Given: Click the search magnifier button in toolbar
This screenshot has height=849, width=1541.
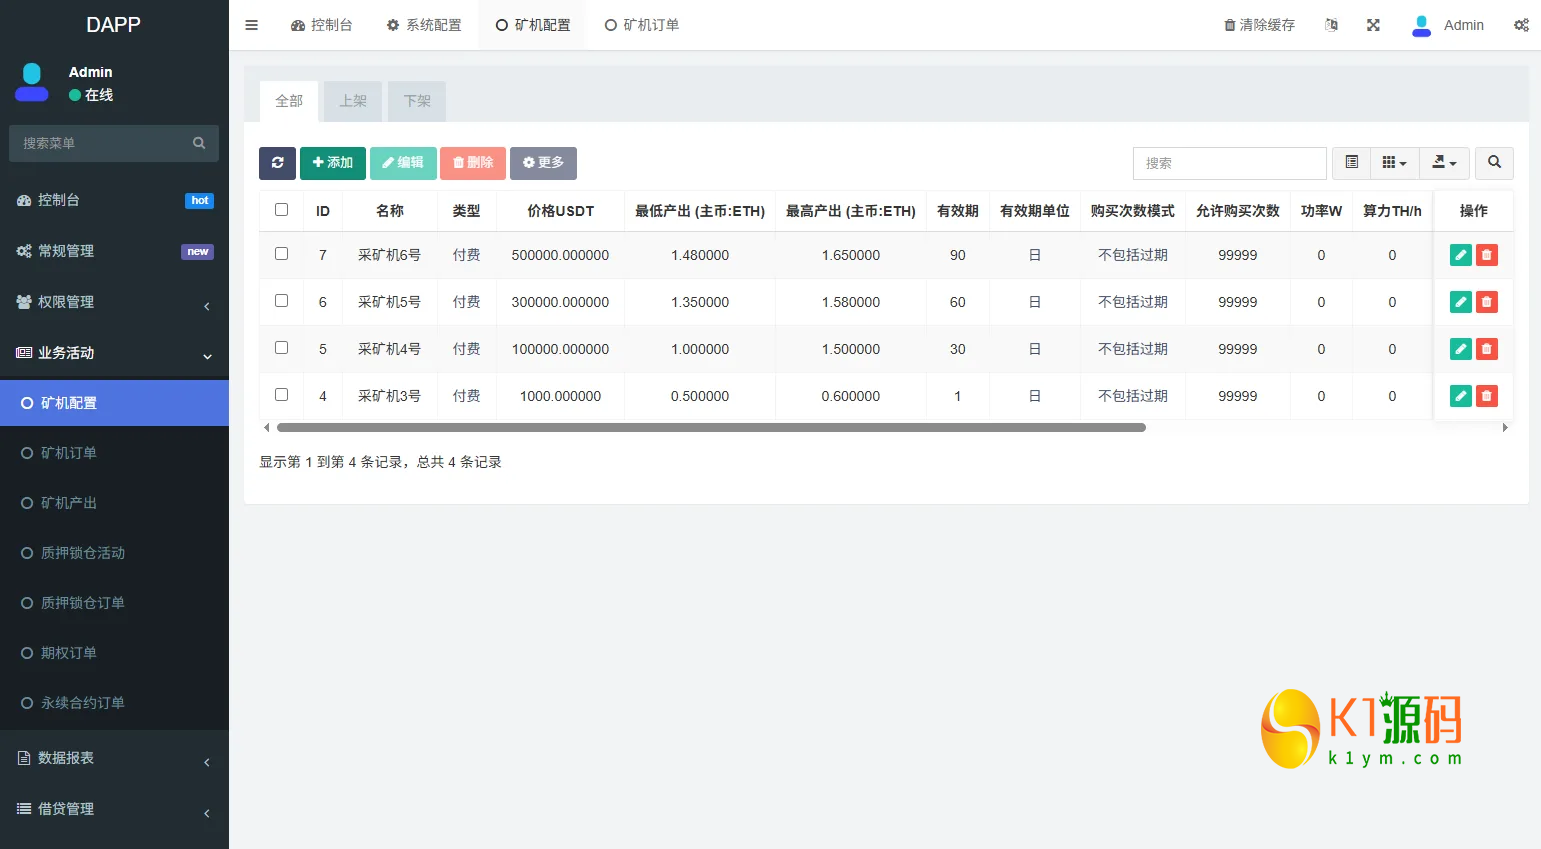Looking at the screenshot, I should tap(1494, 163).
